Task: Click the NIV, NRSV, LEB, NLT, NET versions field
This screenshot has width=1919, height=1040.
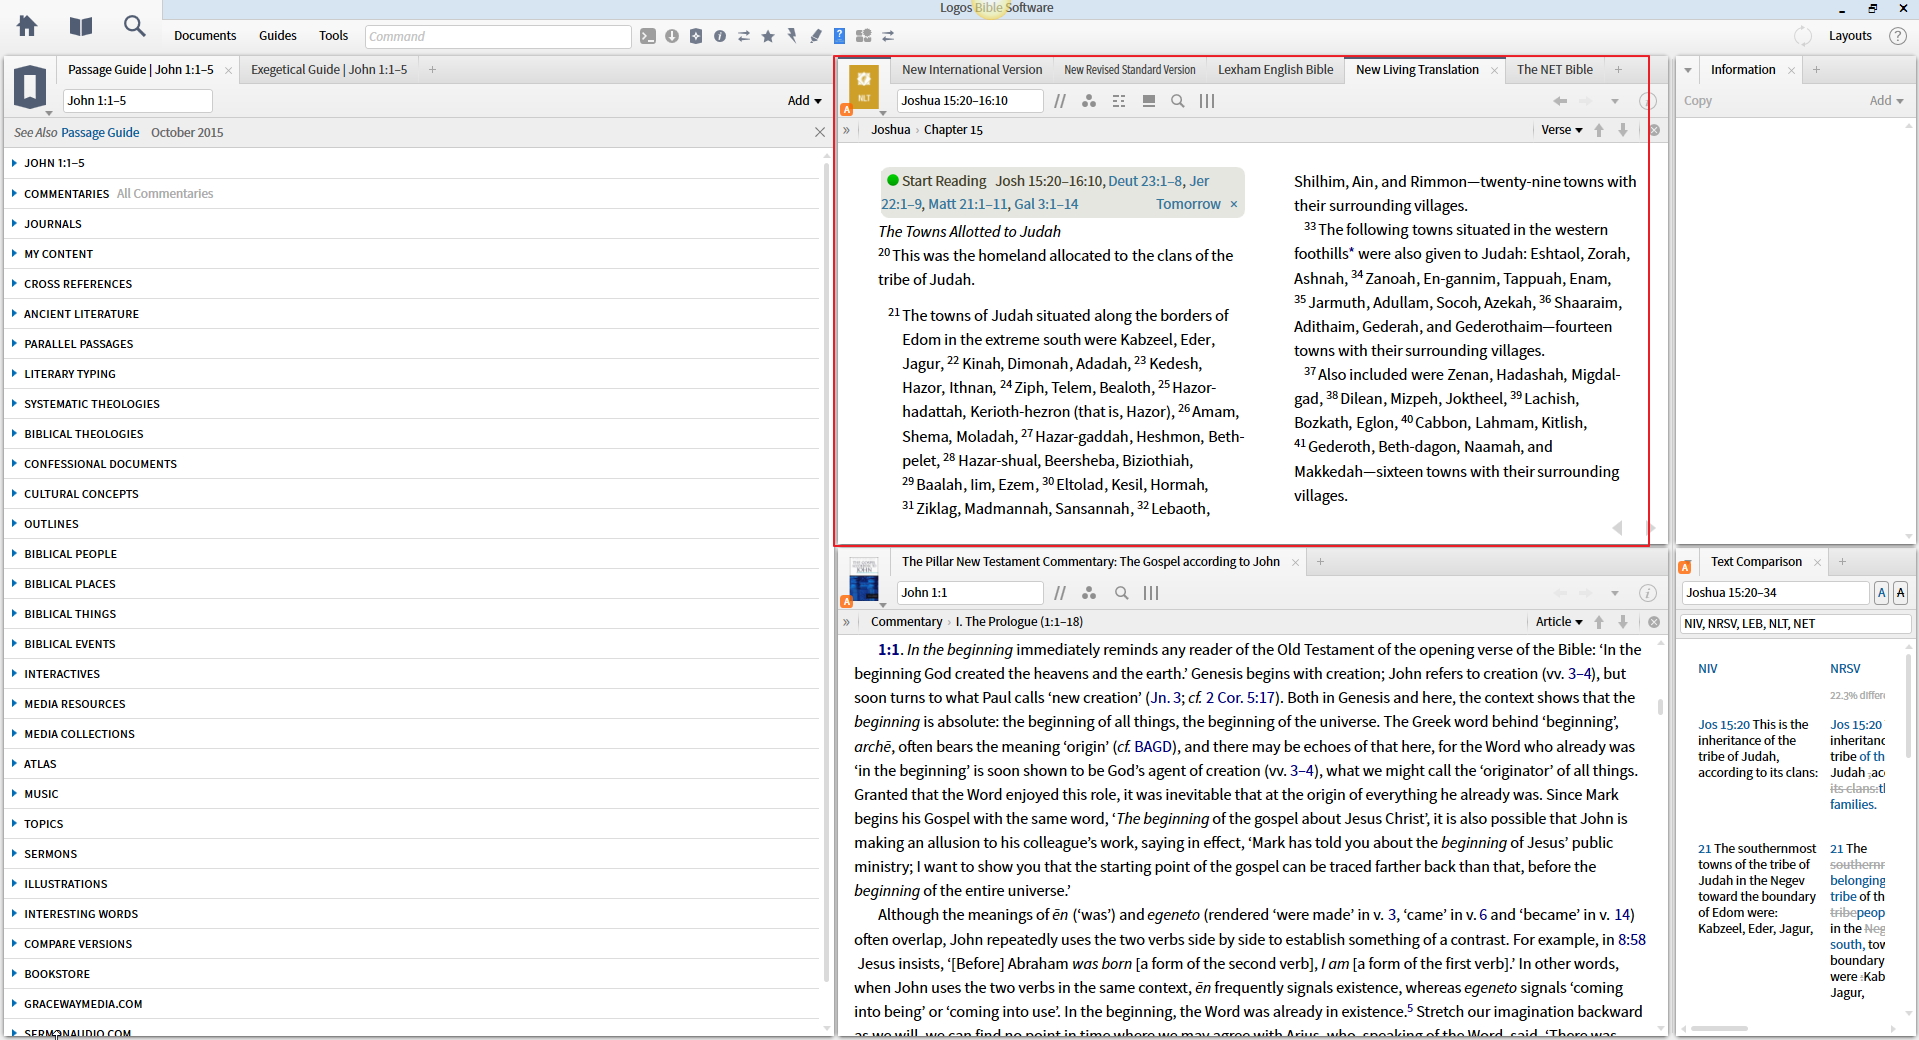Action: point(1795,624)
